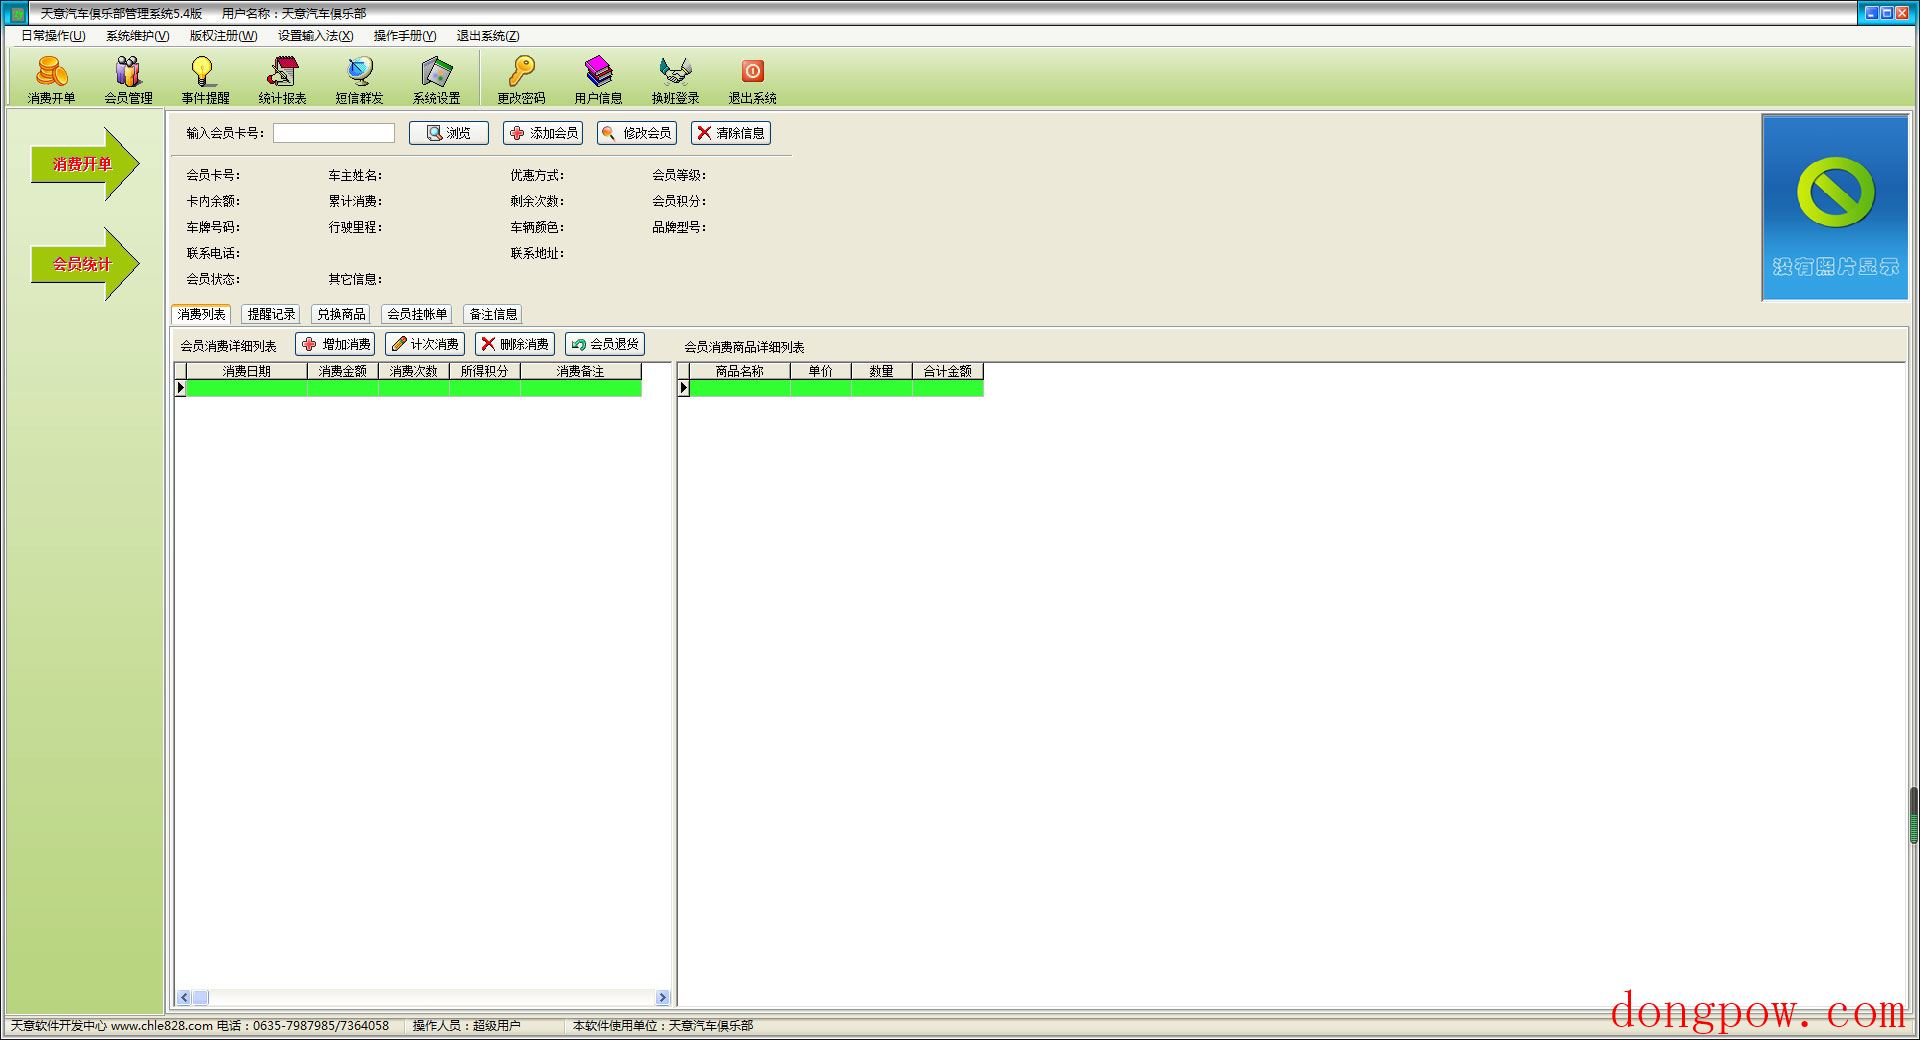Screen dimensions: 1920x1040
Task: Select the green row in consumption list
Action: tap(414, 388)
